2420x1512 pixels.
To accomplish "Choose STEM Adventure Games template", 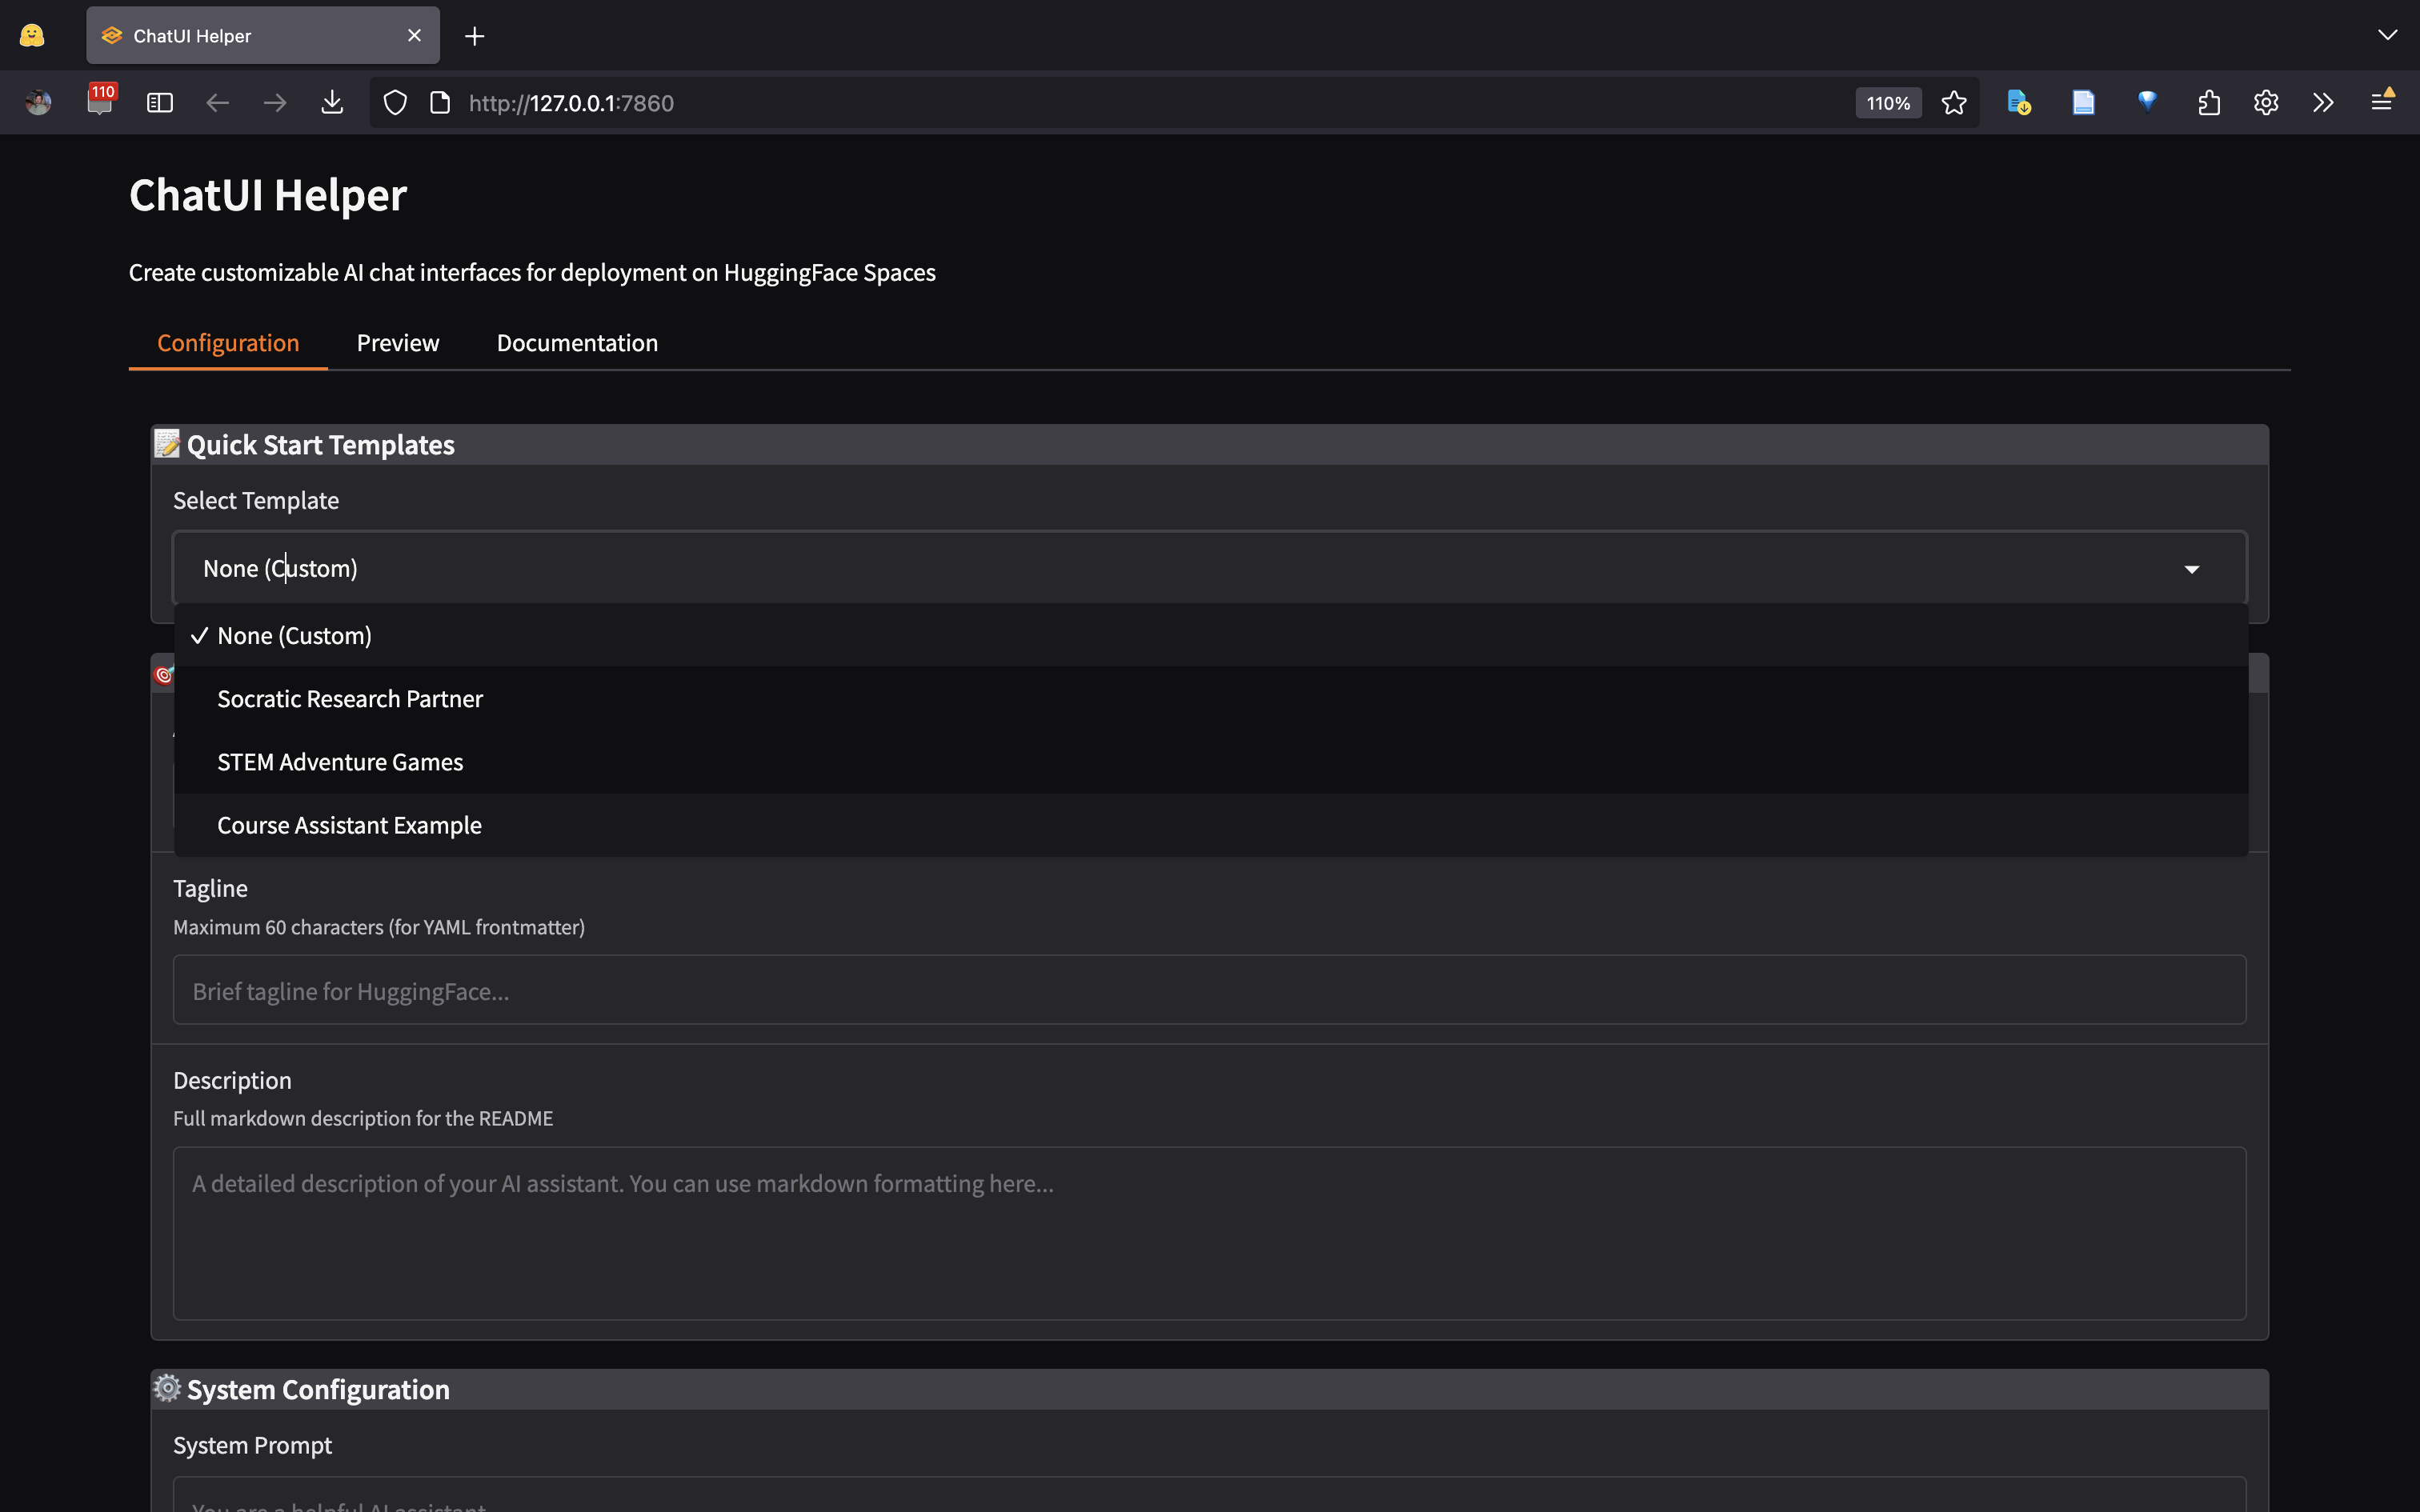I will click(x=340, y=762).
